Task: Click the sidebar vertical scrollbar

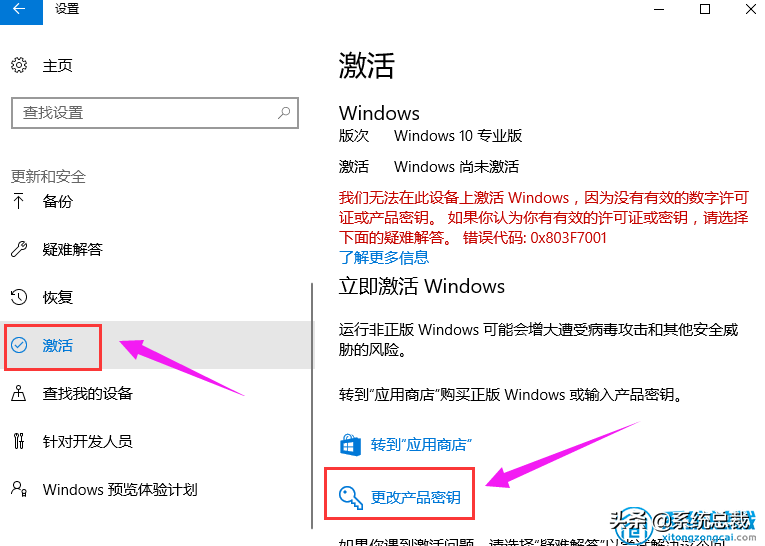Action: click(312, 406)
